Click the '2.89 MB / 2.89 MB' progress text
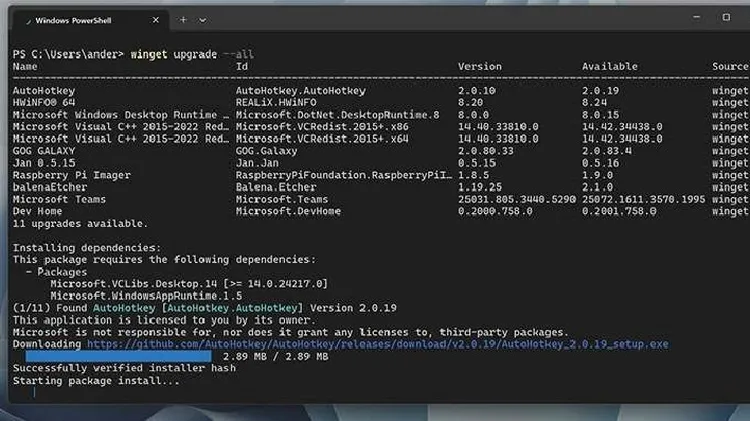Image resolution: width=750 pixels, height=421 pixels. pyautogui.click(x=276, y=356)
